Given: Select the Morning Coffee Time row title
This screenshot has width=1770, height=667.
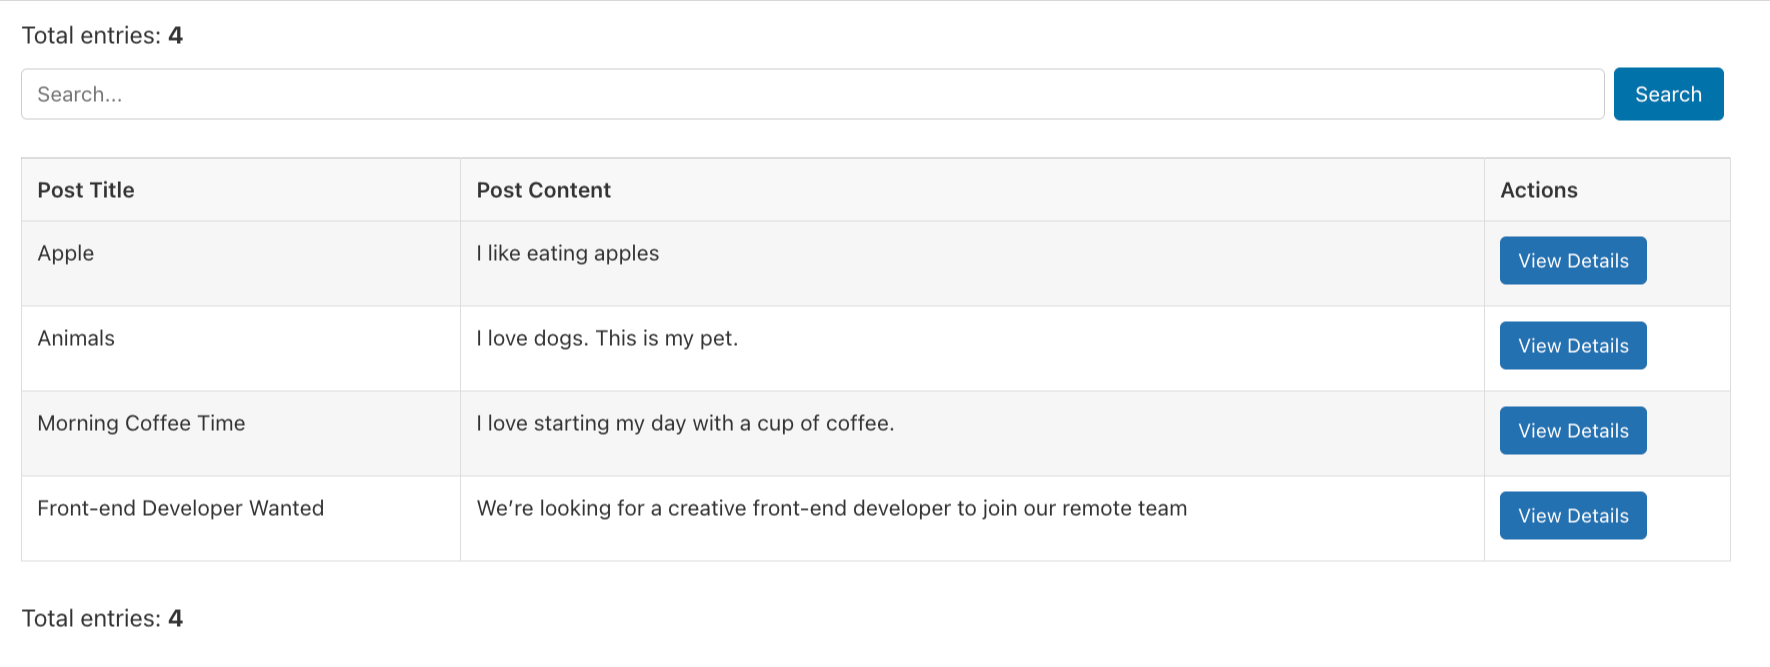Looking at the screenshot, I should 141,423.
